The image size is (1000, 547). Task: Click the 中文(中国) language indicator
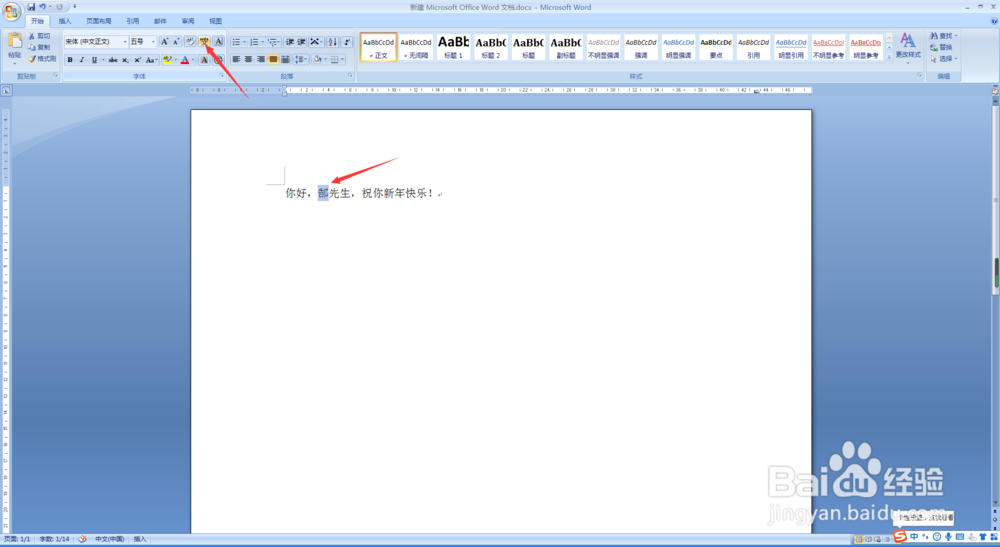click(110, 539)
